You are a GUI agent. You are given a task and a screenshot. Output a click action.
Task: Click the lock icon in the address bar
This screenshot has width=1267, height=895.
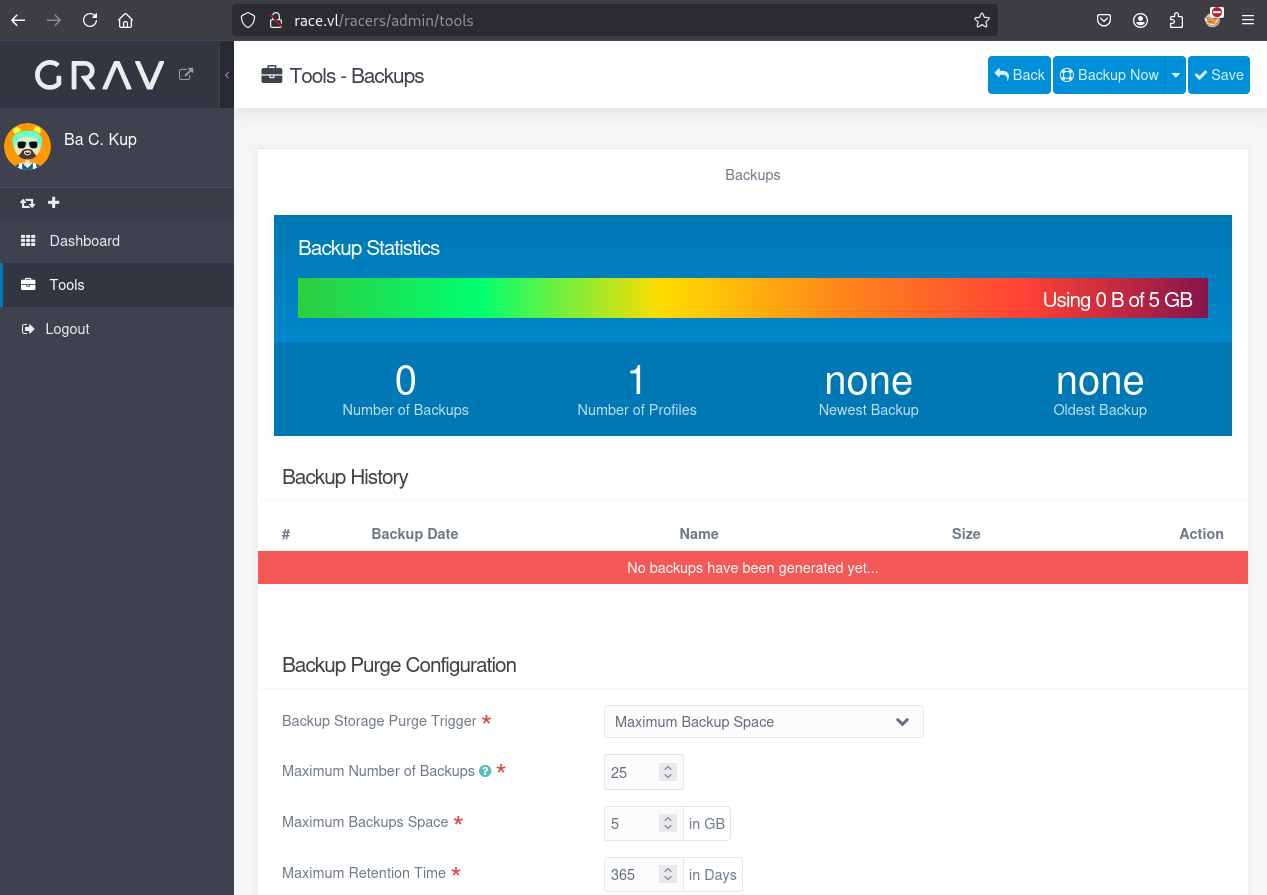tap(275, 20)
